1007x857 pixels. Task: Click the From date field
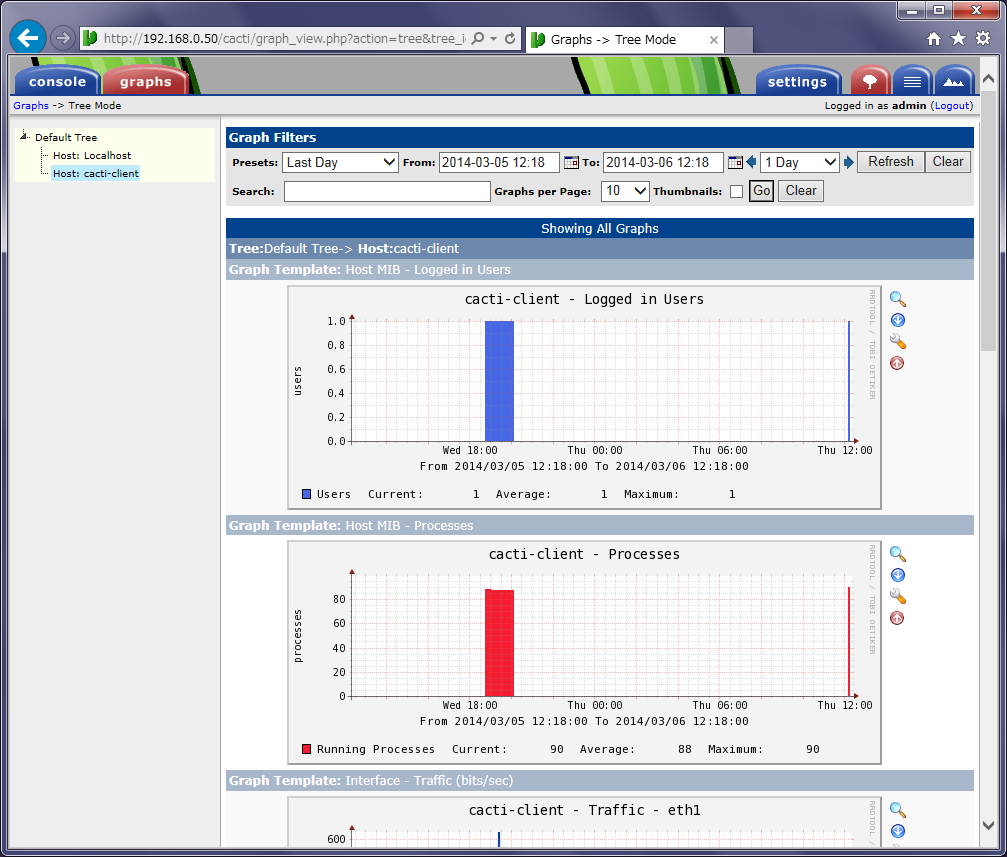tap(500, 163)
